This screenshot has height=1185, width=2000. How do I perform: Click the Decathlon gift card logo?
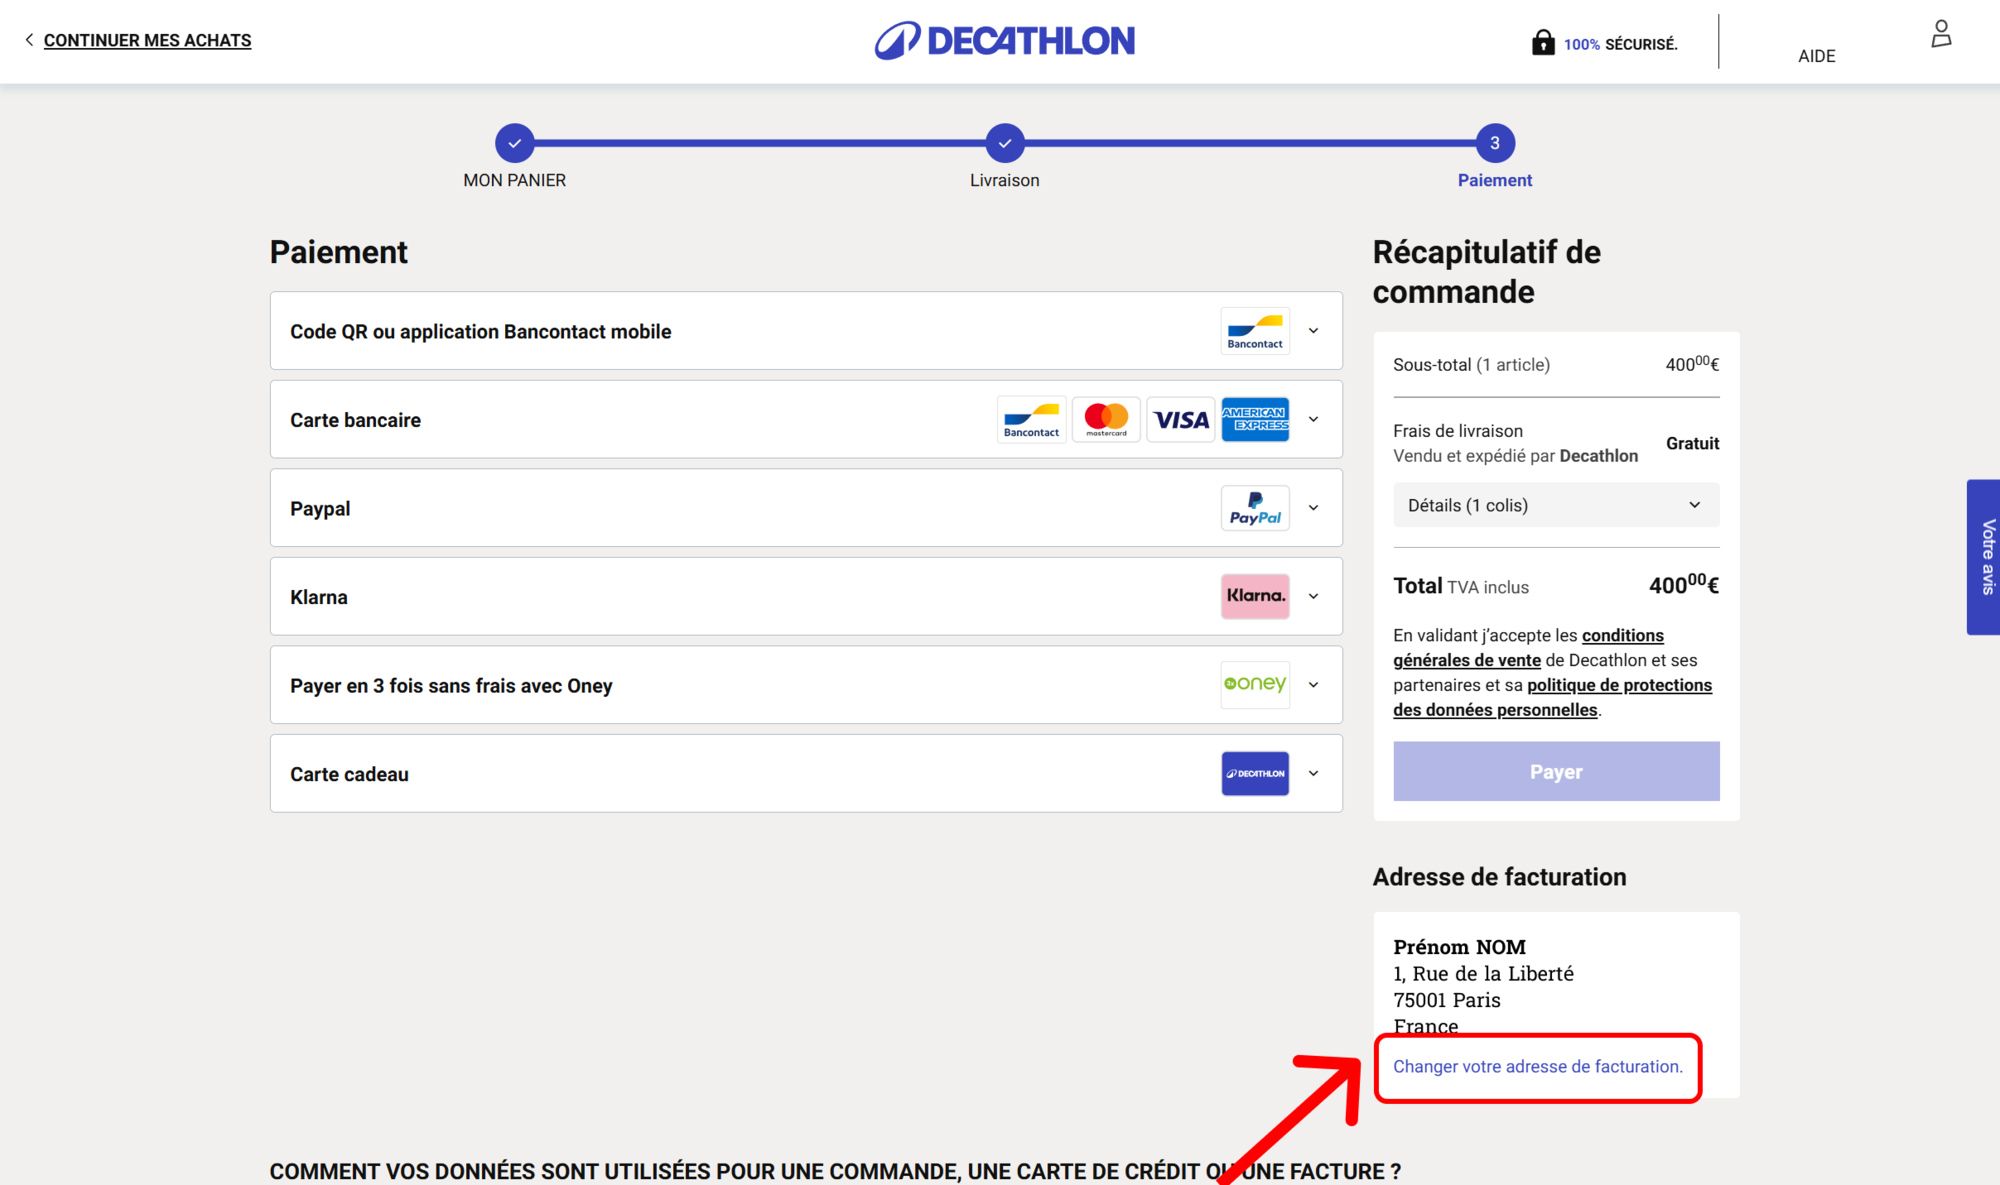pyautogui.click(x=1255, y=774)
